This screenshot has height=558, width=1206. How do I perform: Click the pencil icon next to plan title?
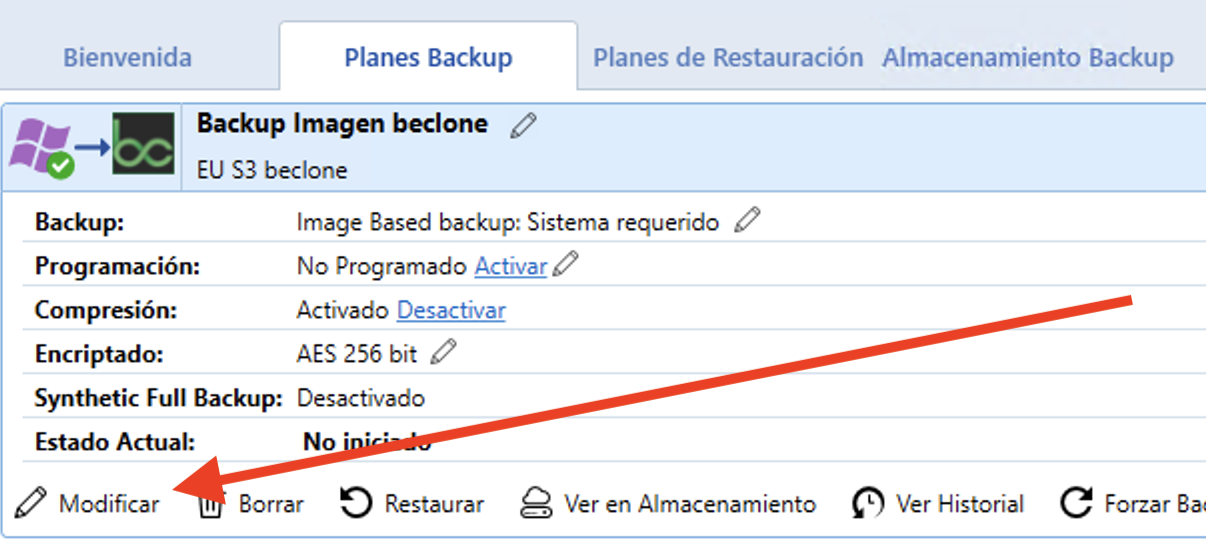coord(523,125)
